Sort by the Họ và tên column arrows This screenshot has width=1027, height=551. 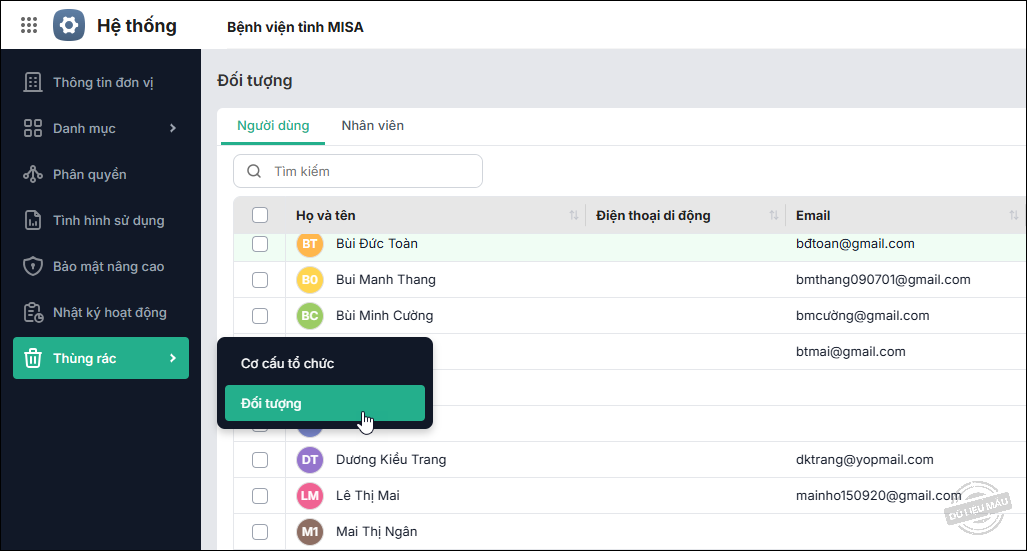click(574, 216)
